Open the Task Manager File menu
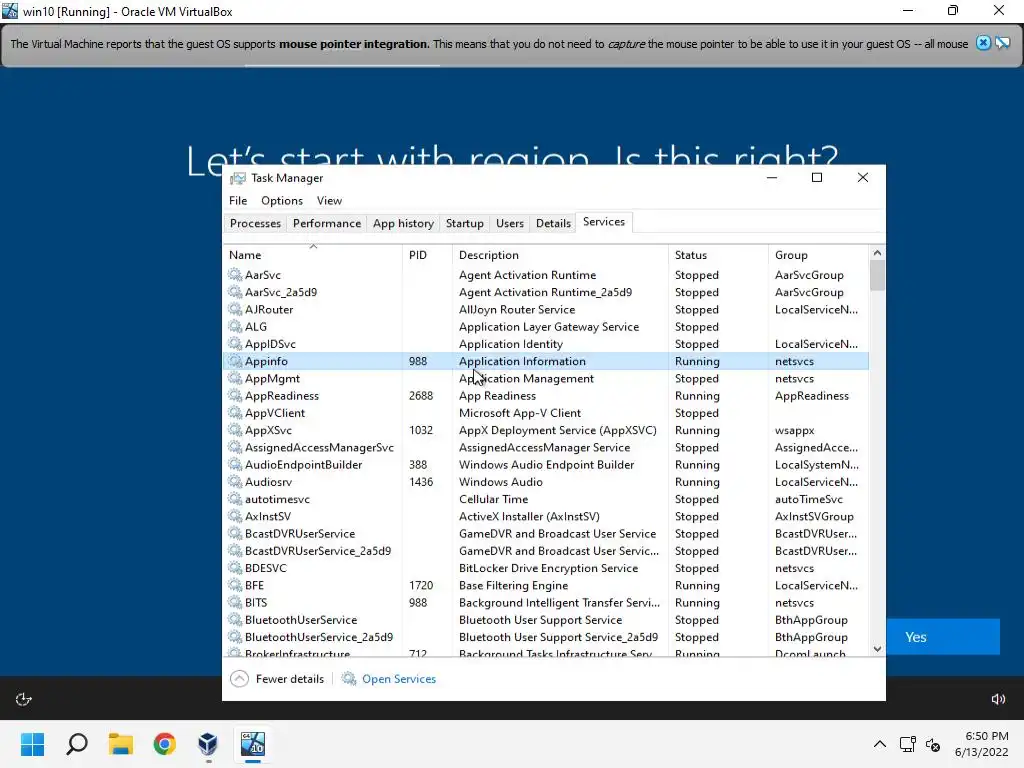 [238, 200]
